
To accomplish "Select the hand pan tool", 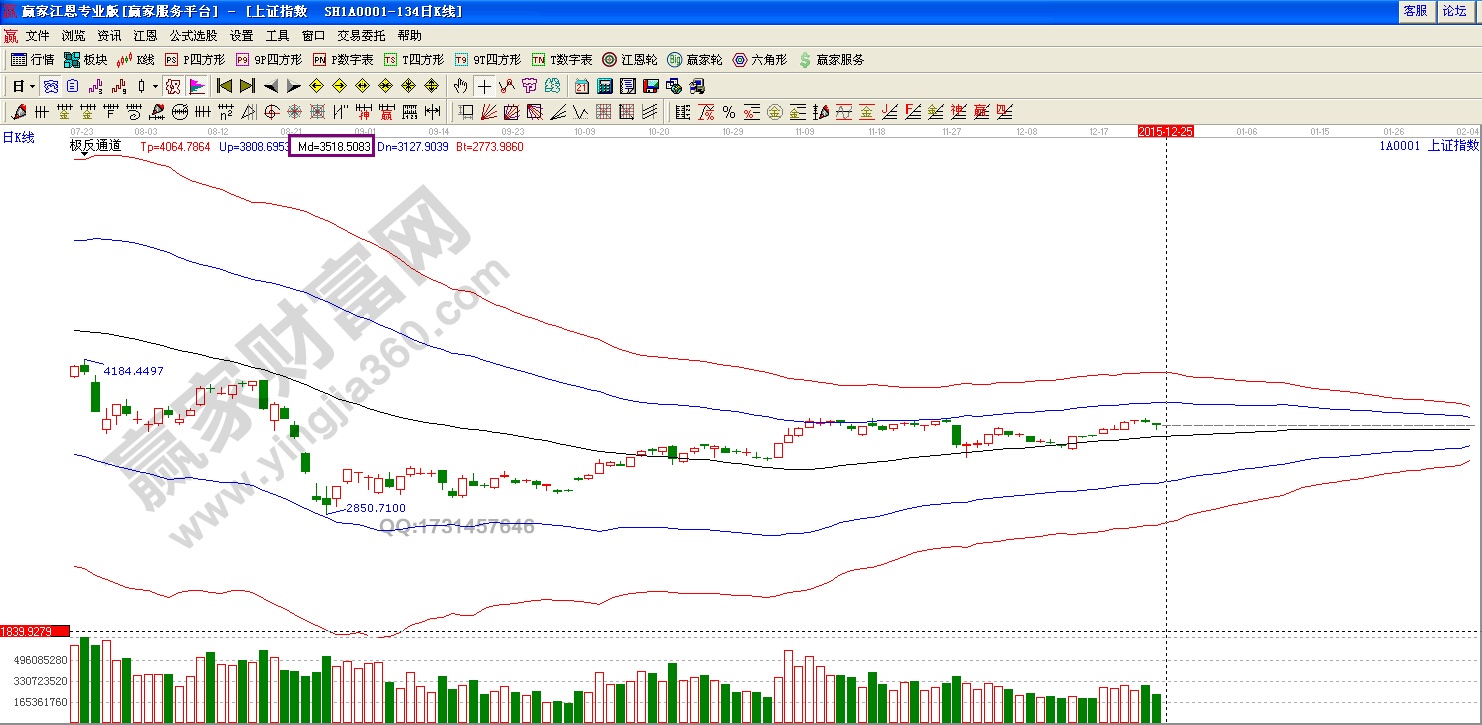I will point(461,86).
